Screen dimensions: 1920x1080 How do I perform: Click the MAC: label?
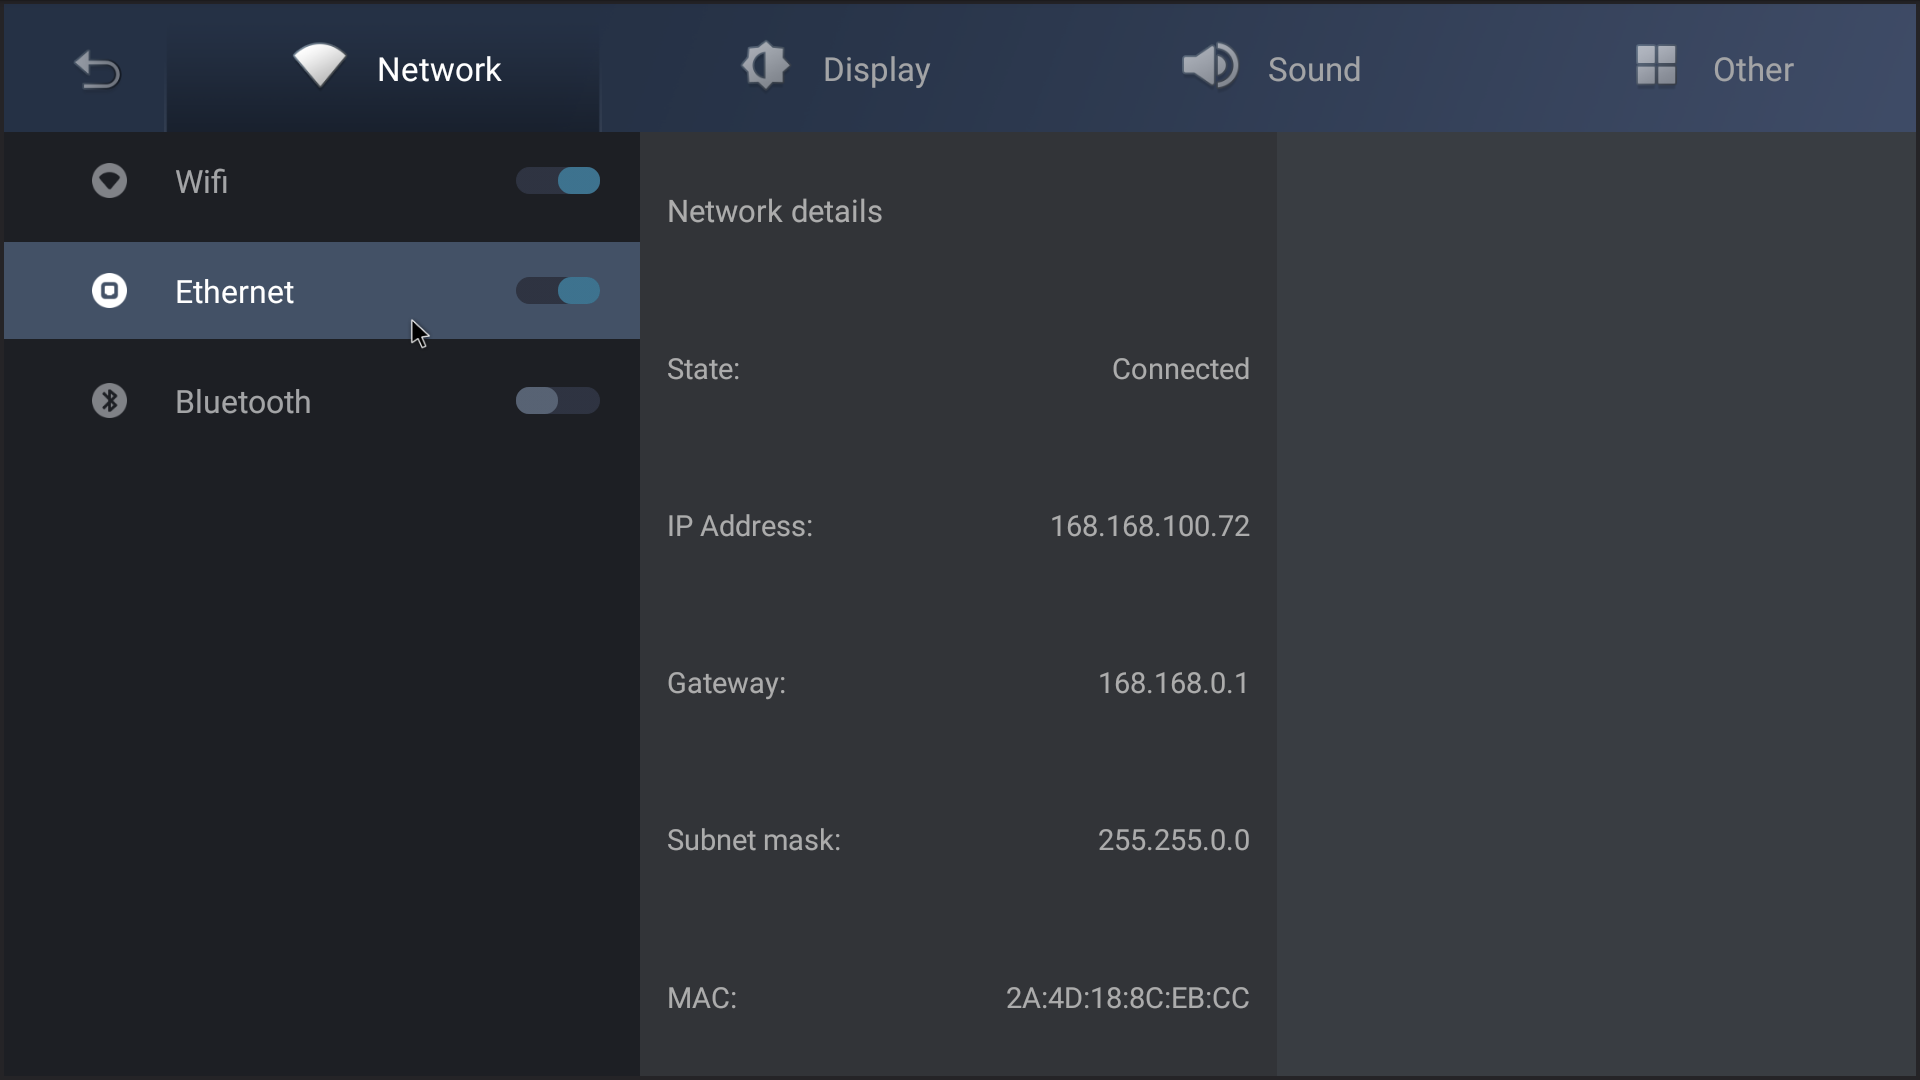(701, 998)
